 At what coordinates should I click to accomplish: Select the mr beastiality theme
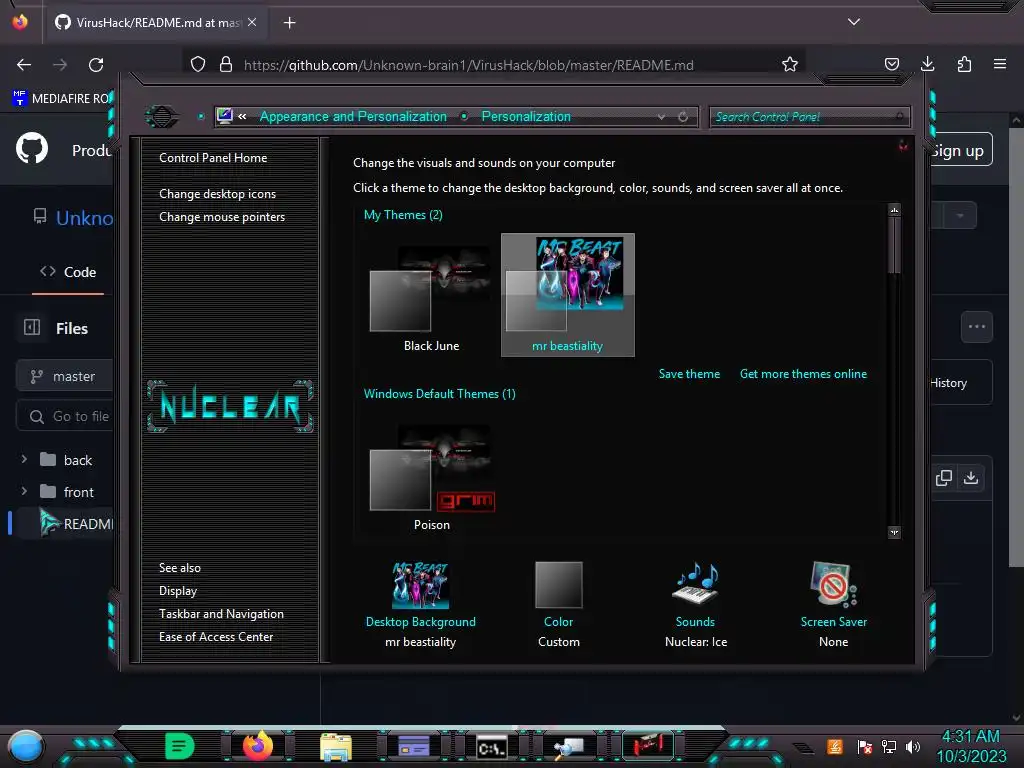tap(567, 295)
